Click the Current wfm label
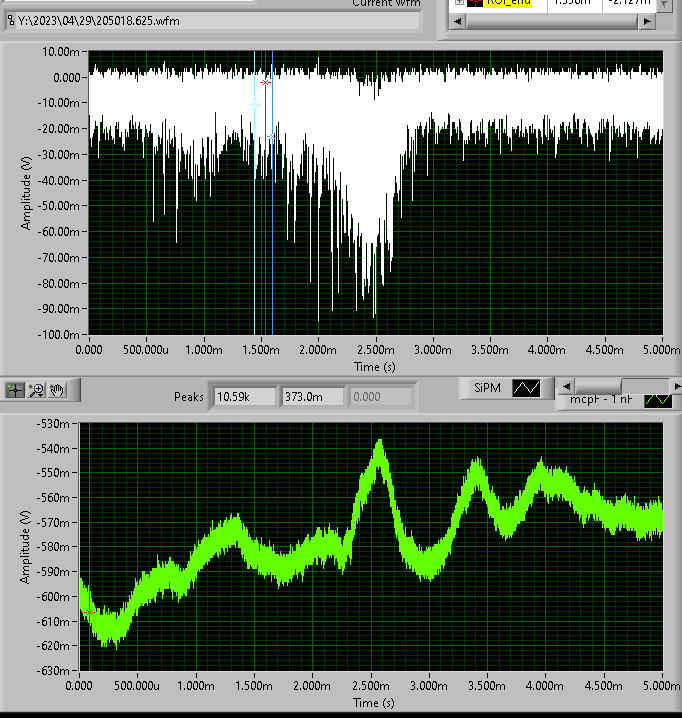Image resolution: width=682 pixels, height=718 pixels. click(386, 3)
